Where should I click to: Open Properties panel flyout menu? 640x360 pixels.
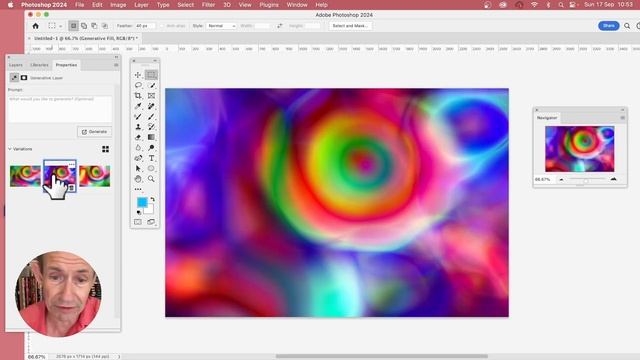116,65
